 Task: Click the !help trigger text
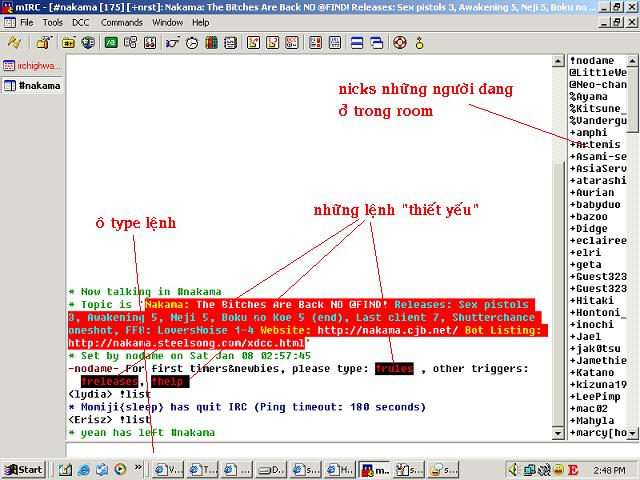pos(170,382)
